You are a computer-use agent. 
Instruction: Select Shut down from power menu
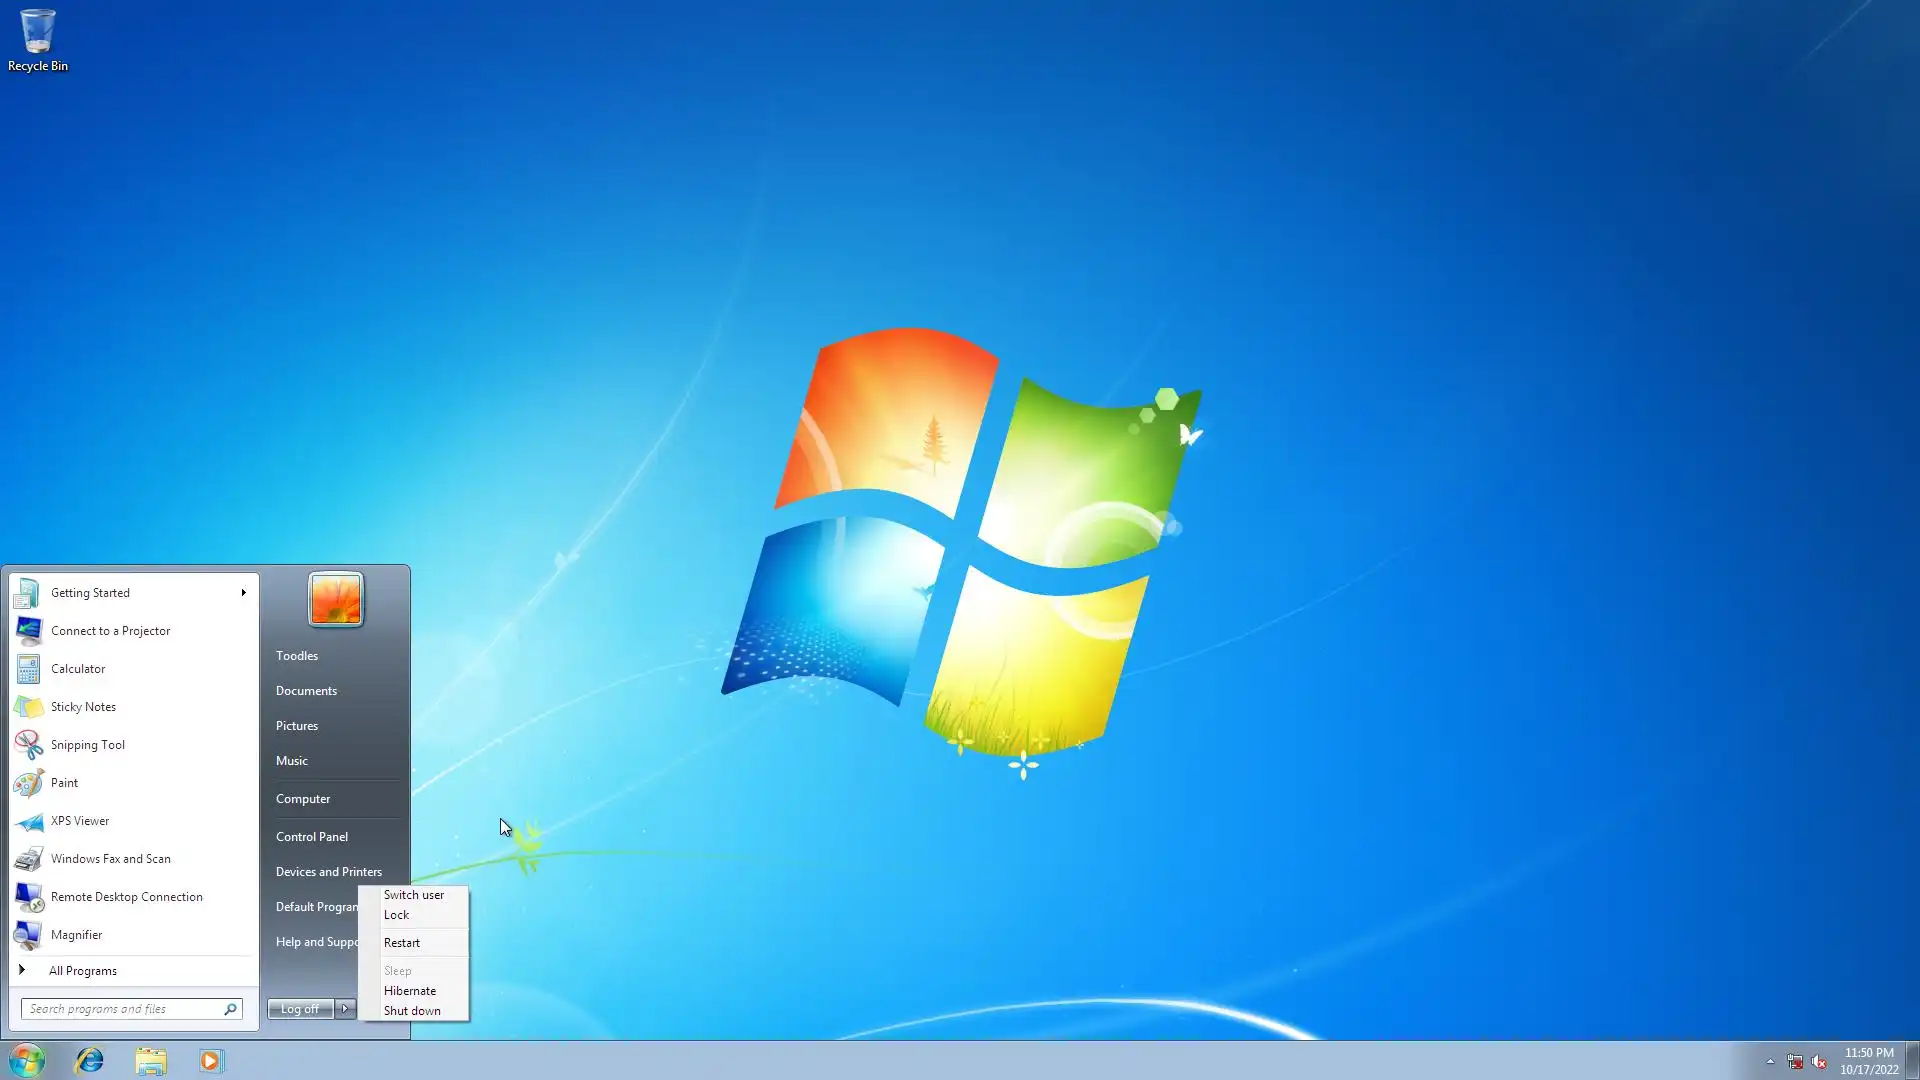click(x=412, y=1011)
